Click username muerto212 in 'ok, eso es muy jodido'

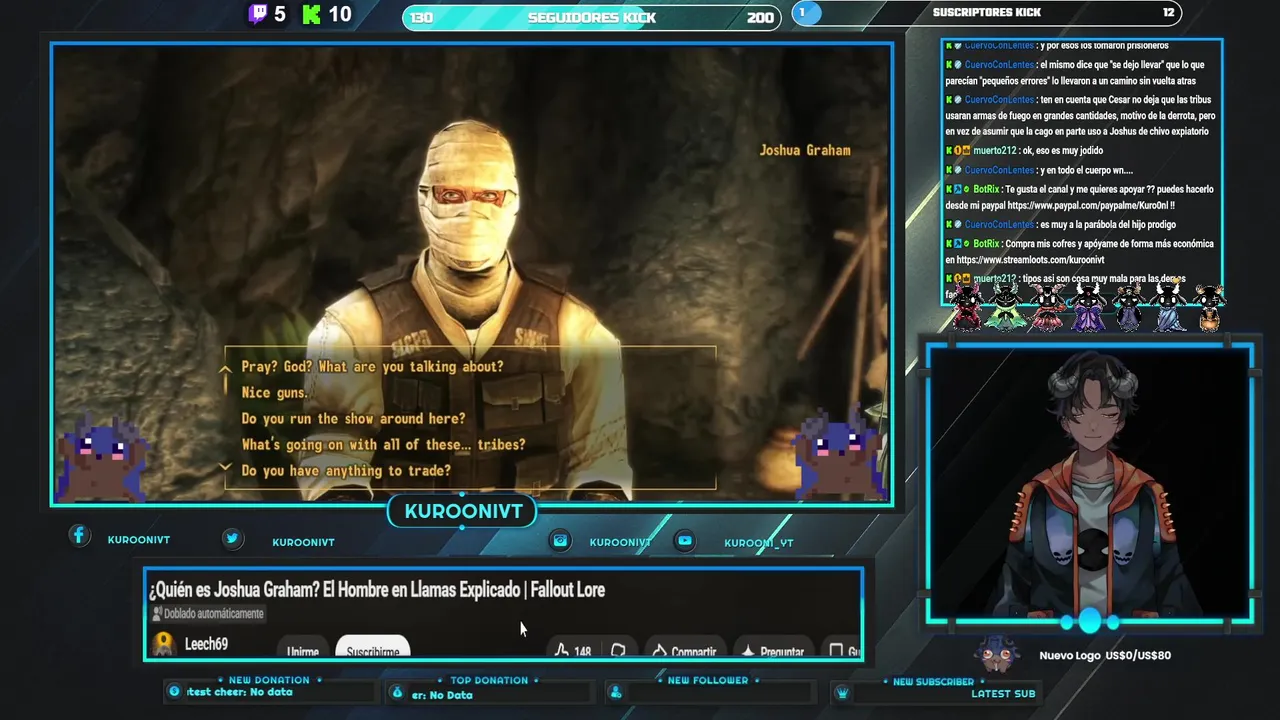996,151
